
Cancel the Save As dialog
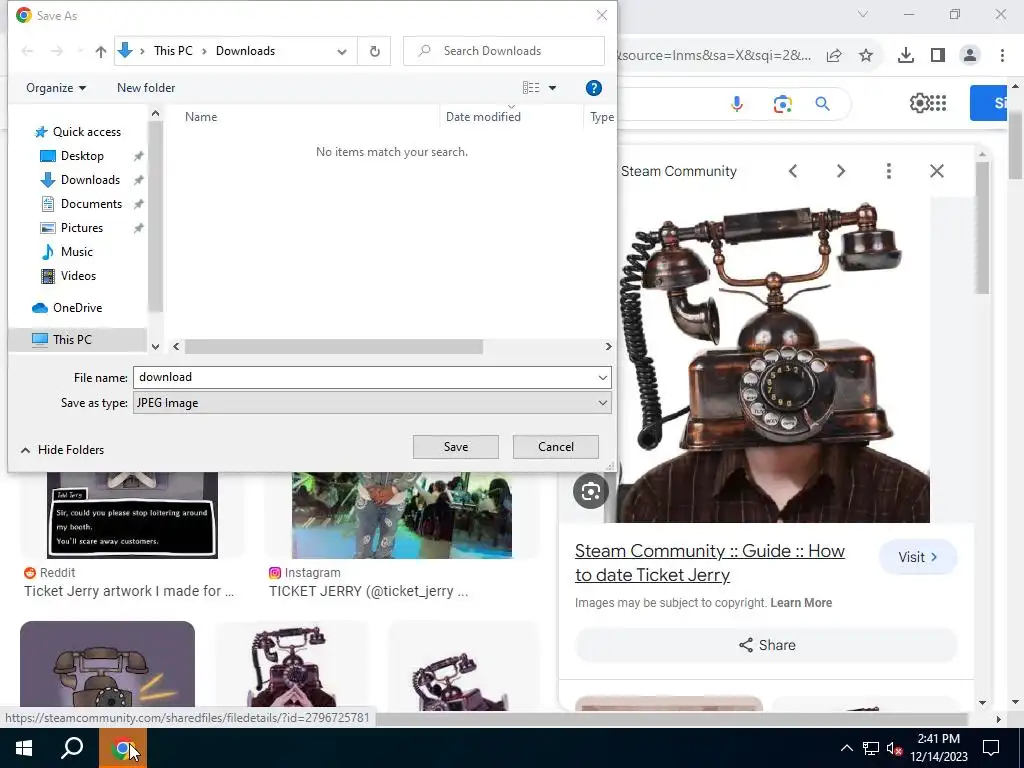coord(556,447)
